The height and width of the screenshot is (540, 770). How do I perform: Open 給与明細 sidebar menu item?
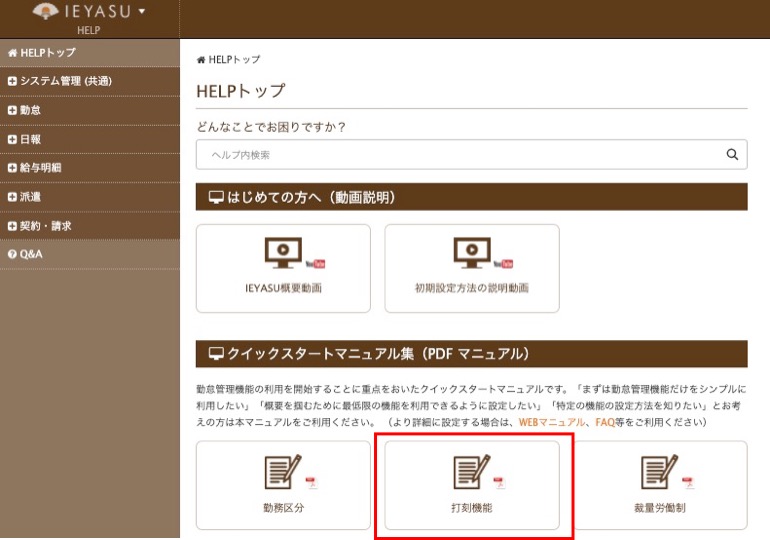point(90,168)
